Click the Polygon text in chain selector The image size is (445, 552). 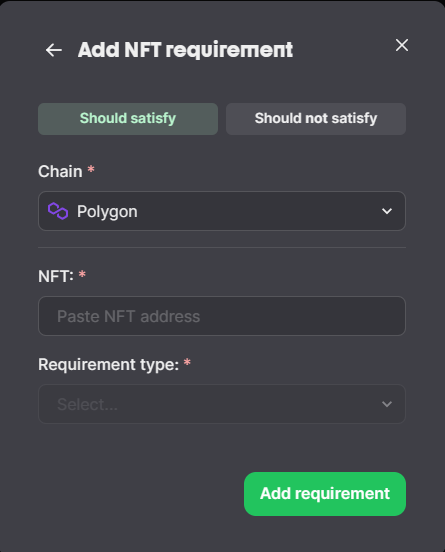click(107, 212)
